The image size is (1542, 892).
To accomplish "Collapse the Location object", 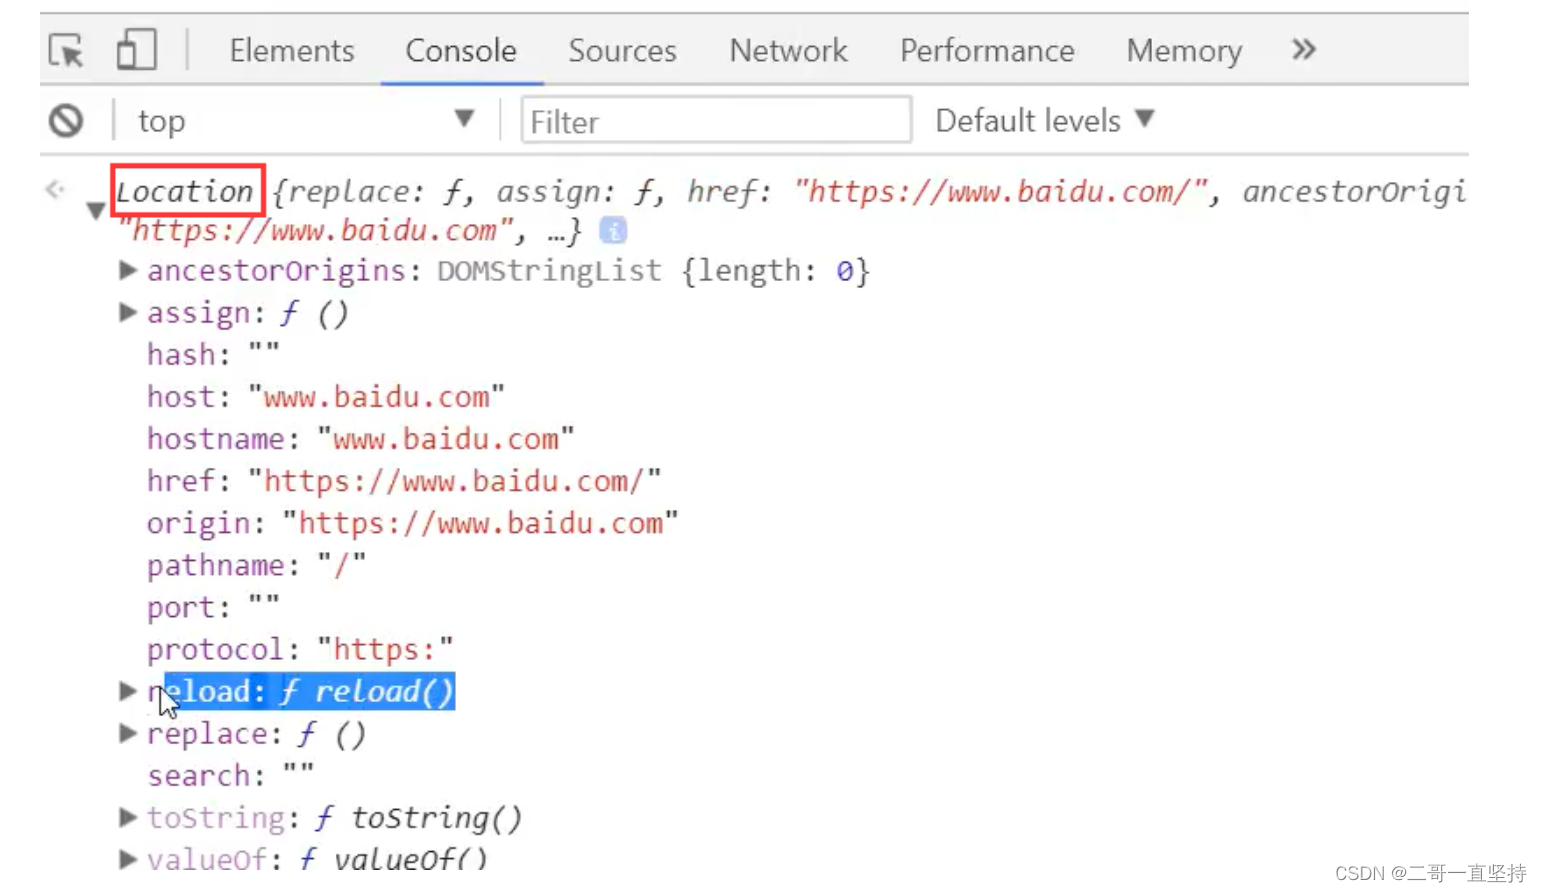I will pyautogui.click(x=96, y=210).
